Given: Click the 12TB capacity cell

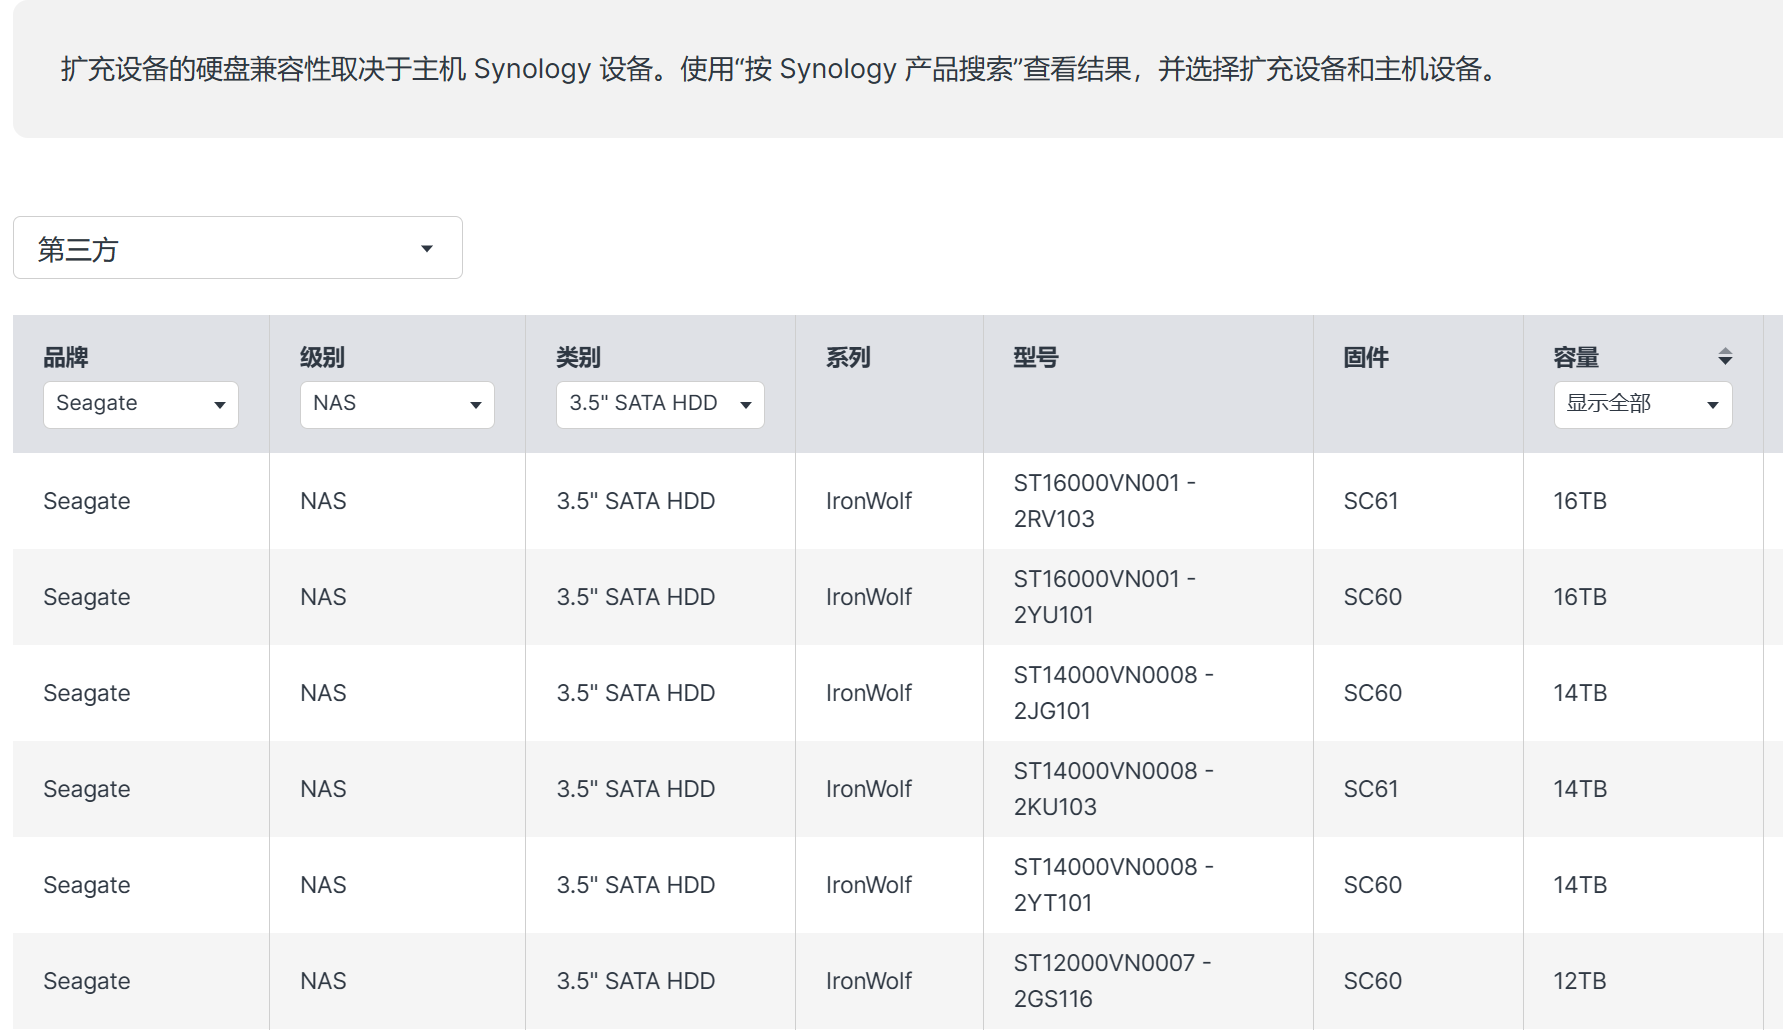Looking at the screenshot, I should coord(1580,981).
